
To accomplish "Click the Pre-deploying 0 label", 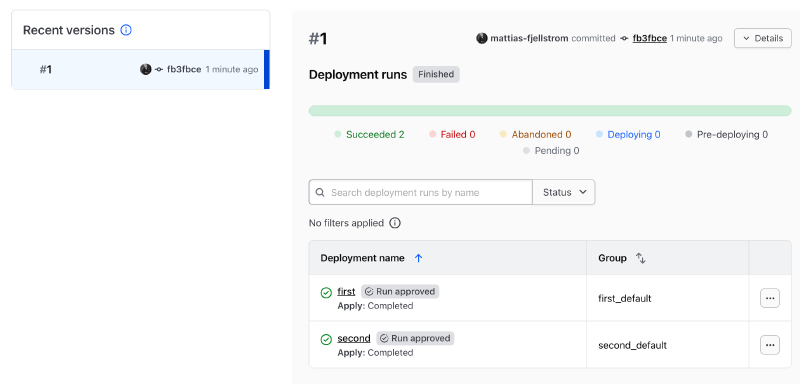I will (x=732, y=135).
